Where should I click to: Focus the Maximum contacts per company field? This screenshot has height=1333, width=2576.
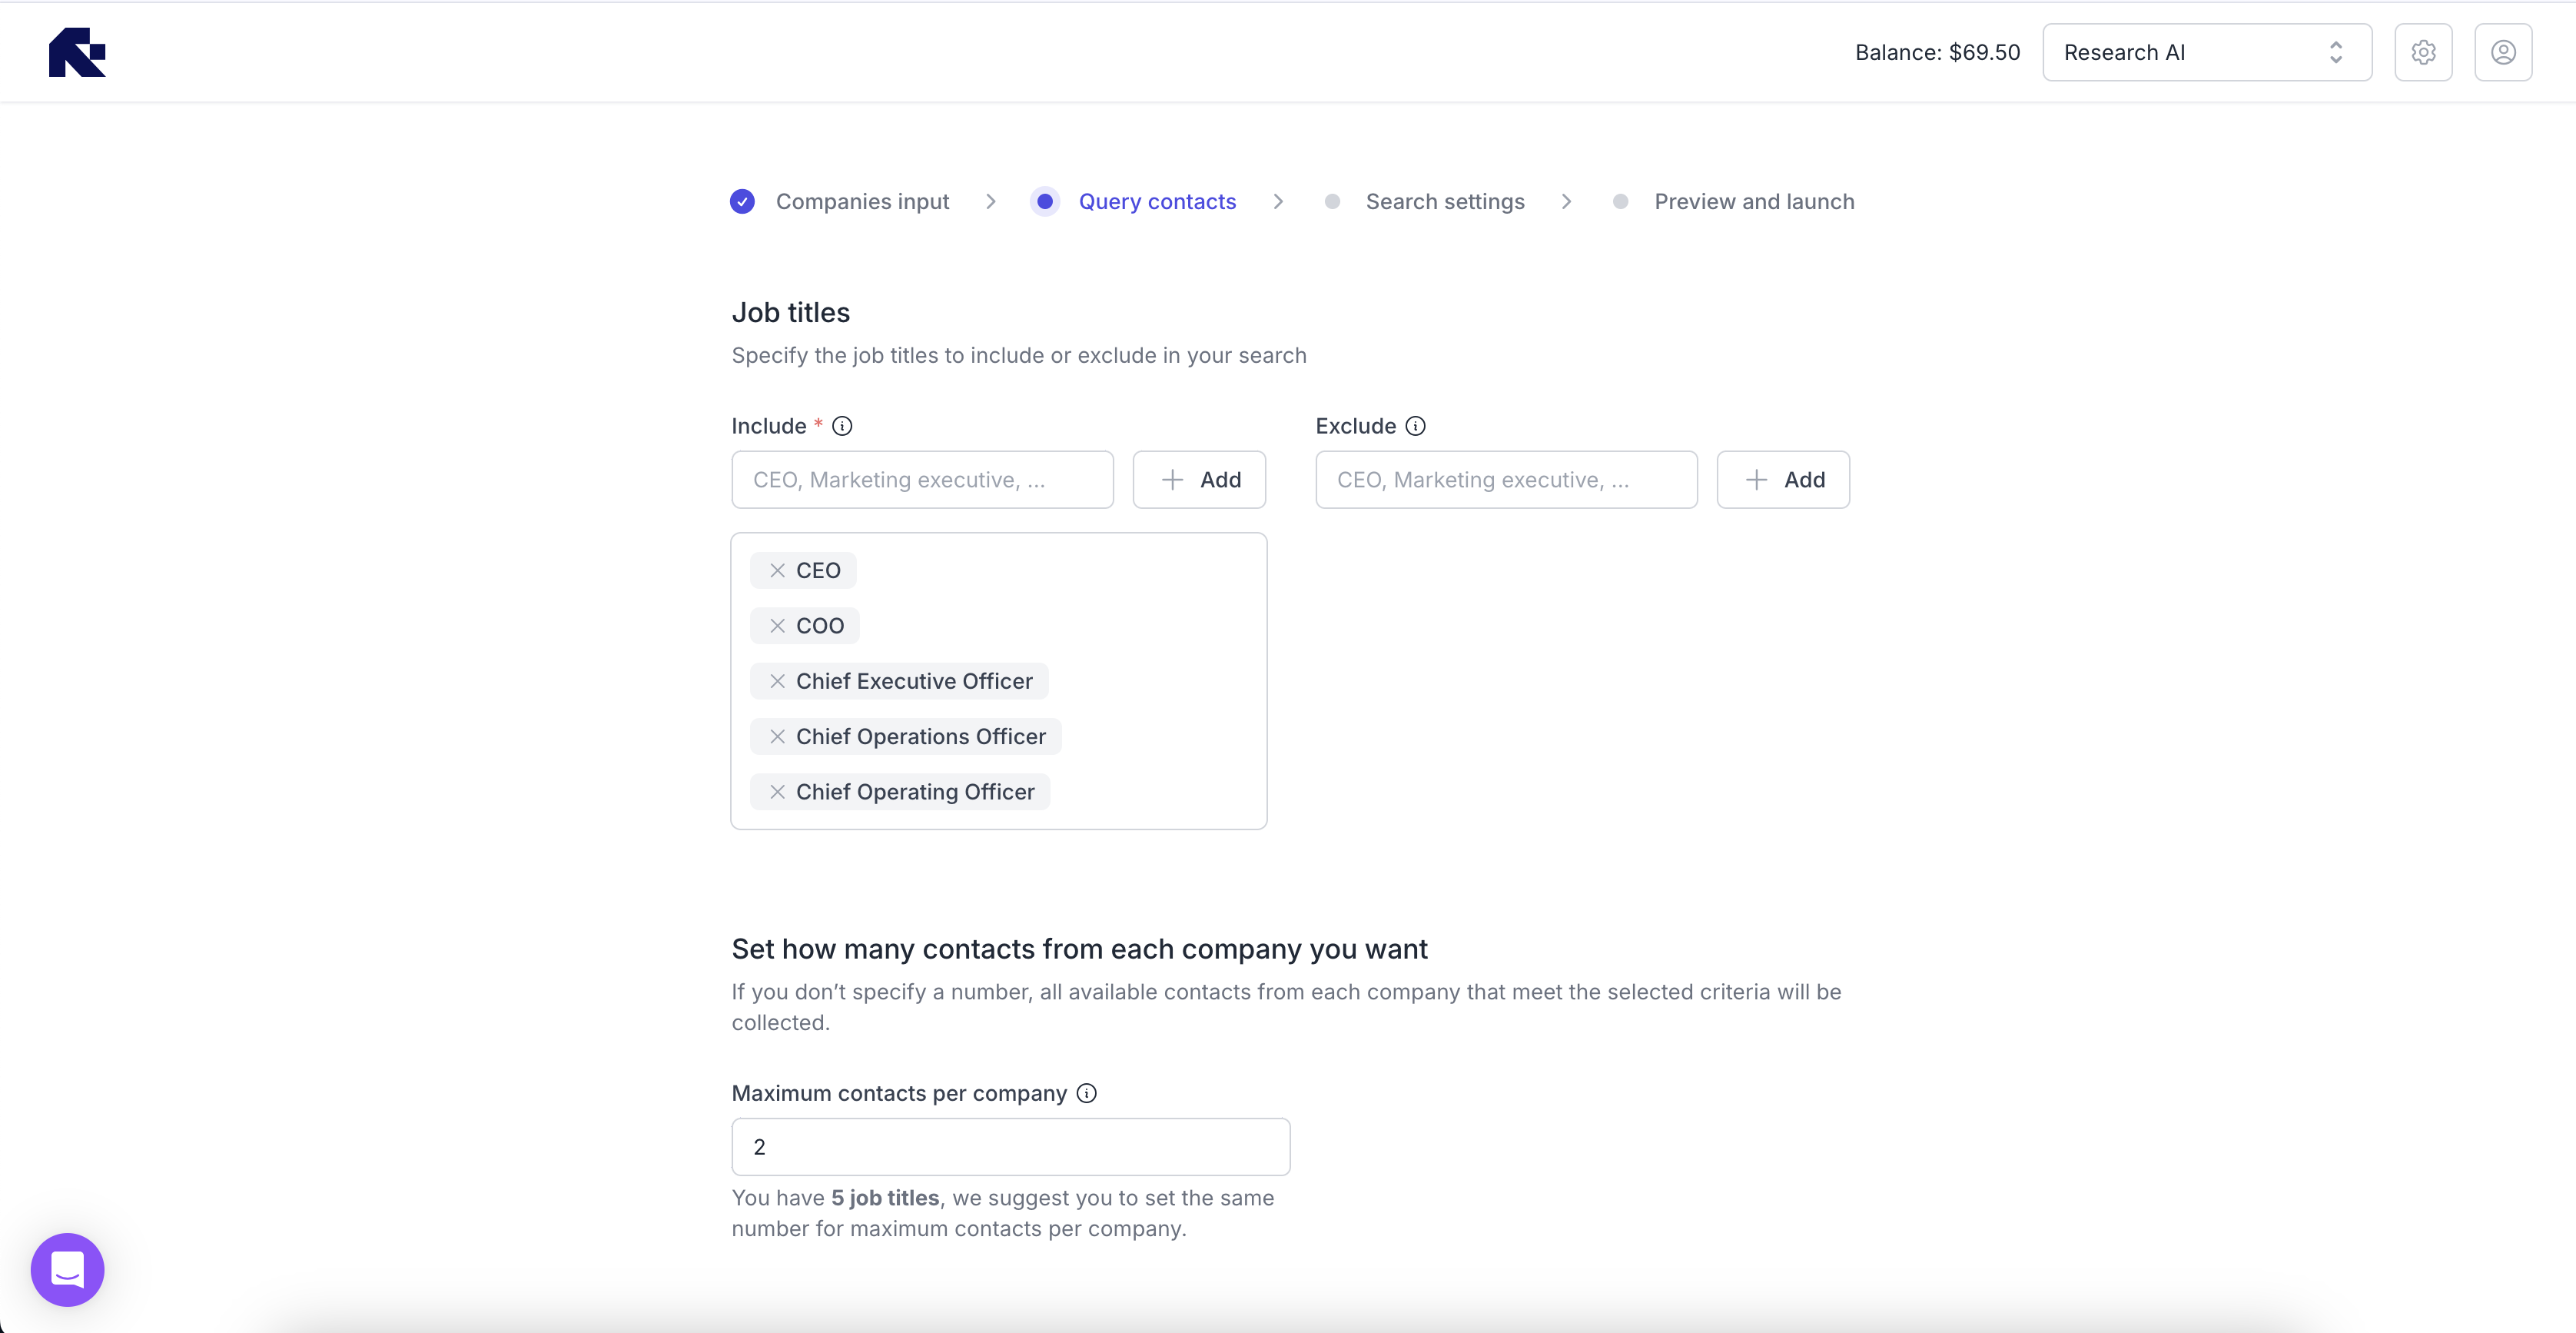tap(1010, 1147)
